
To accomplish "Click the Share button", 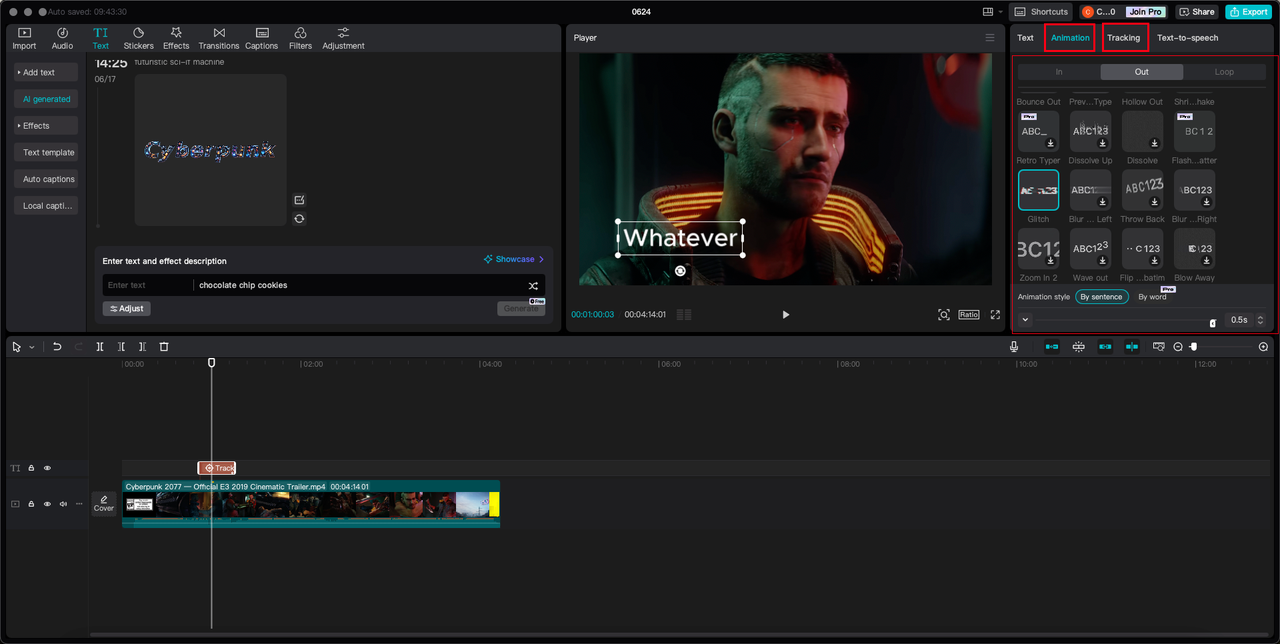I will click(x=1197, y=12).
